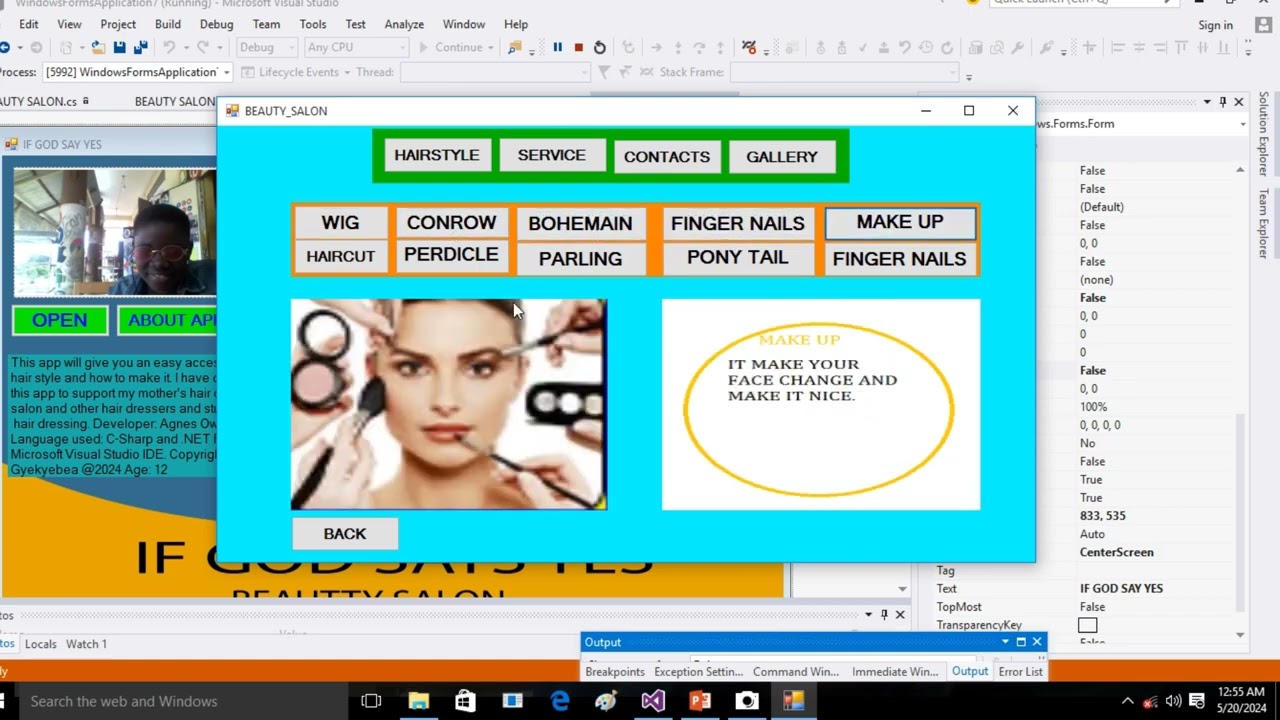Click the Sign in link
The image size is (1280, 720).
pyautogui.click(x=1215, y=25)
